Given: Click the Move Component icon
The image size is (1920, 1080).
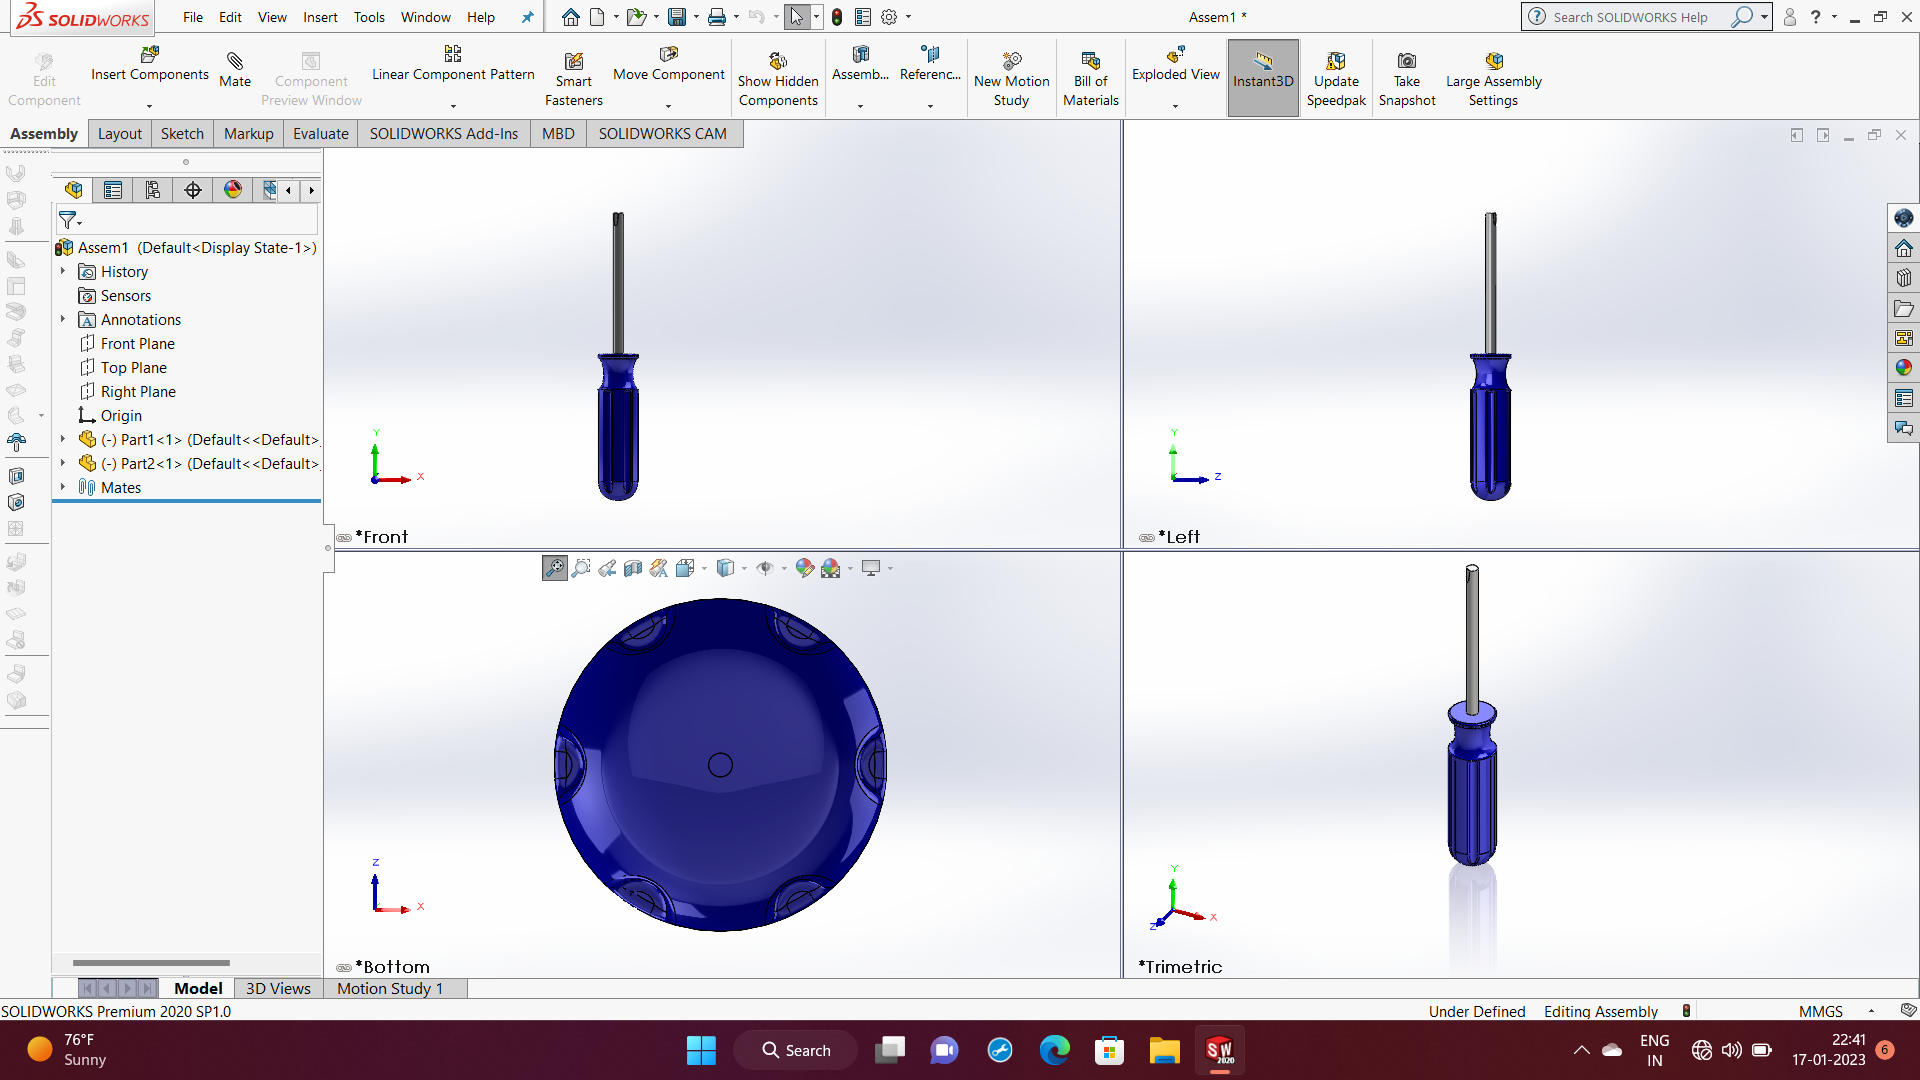Looking at the screenshot, I should coord(669,54).
